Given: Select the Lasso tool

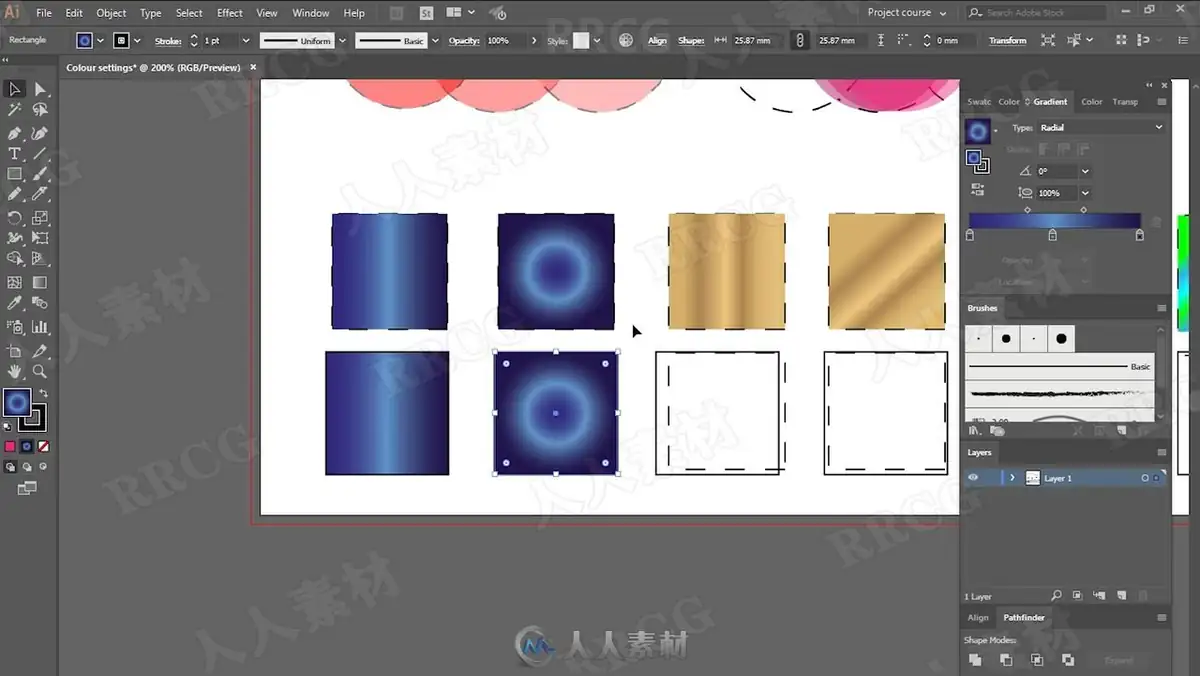Looking at the screenshot, I should click(x=40, y=110).
